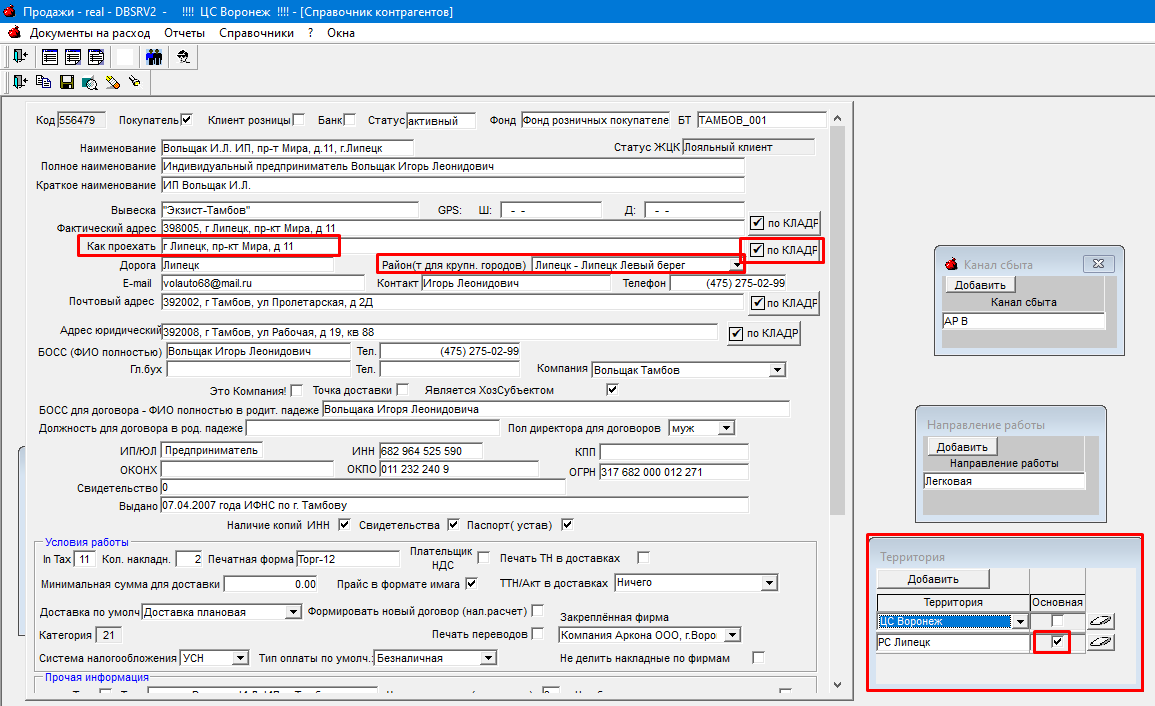
Task: Click the magnifier preview icon in toolbar
Action: (x=90, y=82)
